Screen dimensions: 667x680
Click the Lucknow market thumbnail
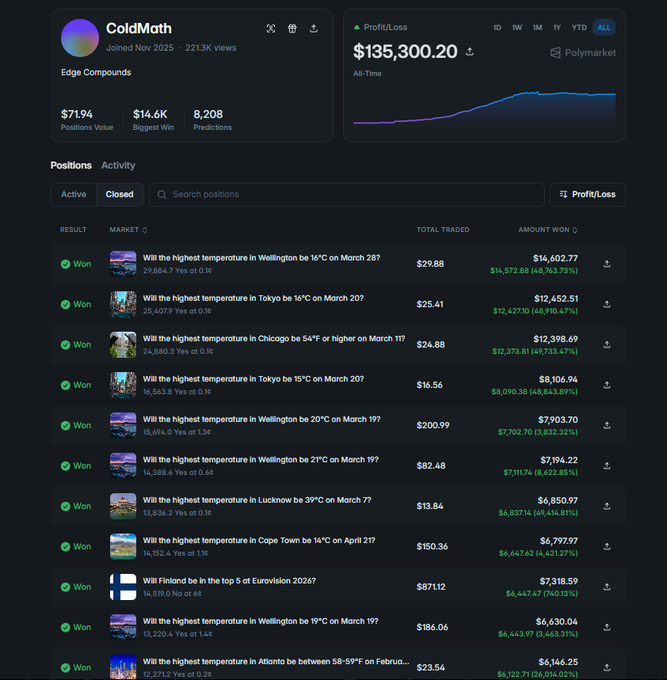tap(123, 506)
